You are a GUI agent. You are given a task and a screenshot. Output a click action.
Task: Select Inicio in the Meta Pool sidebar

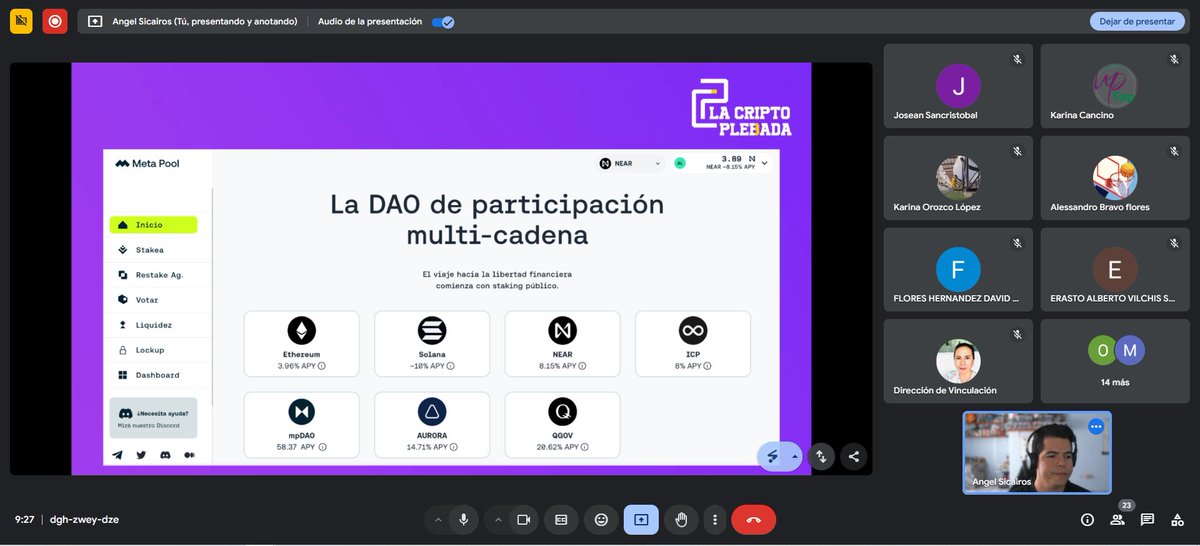point(153,225)
